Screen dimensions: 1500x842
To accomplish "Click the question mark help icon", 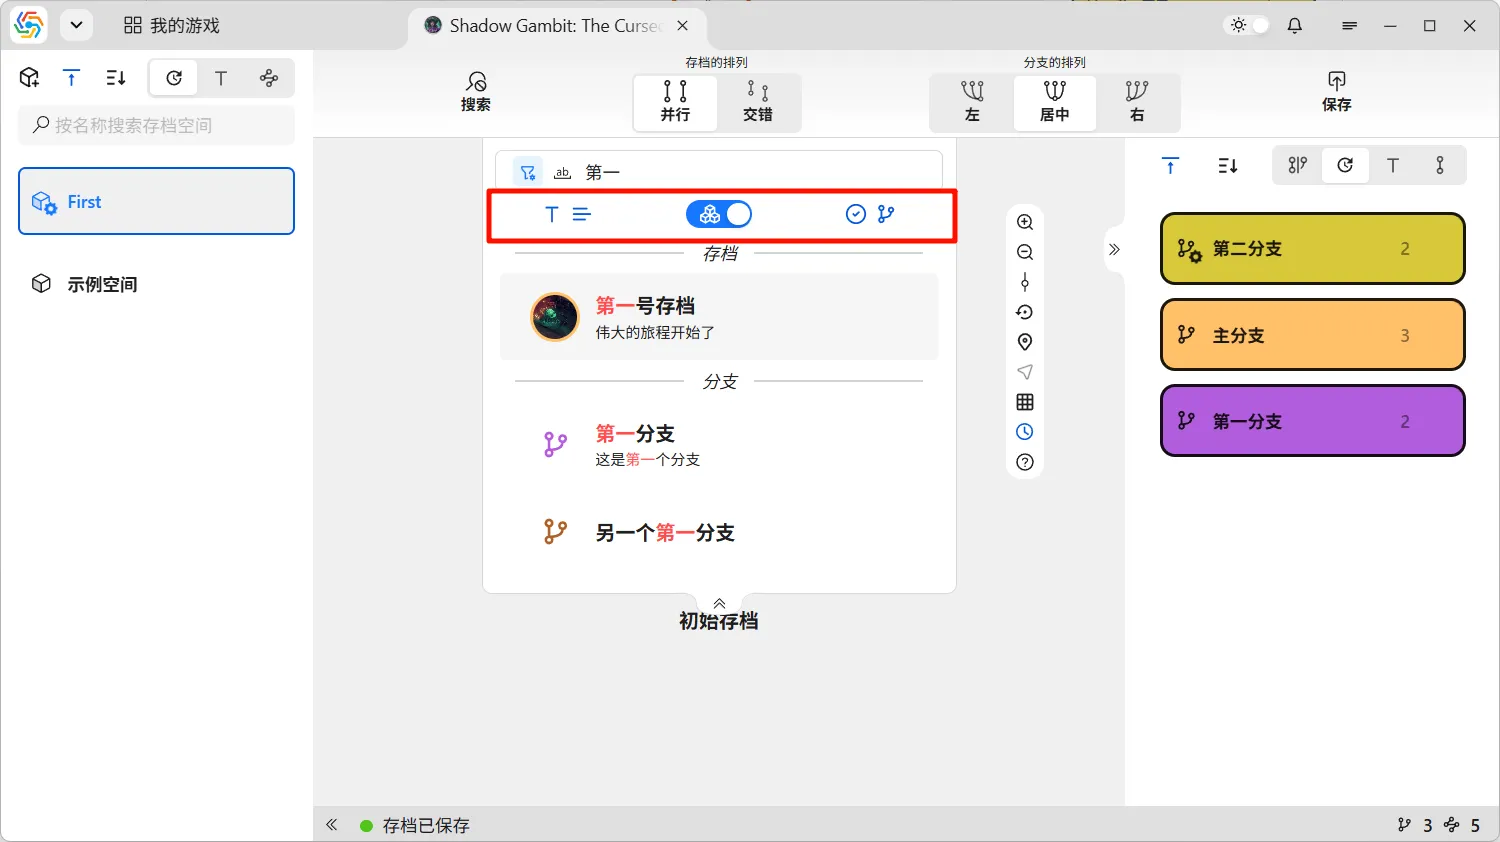I will tap(1025, 462).
